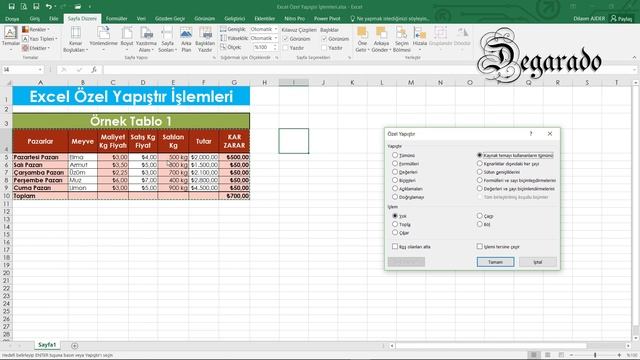Open the Dosya file tab

12,18
